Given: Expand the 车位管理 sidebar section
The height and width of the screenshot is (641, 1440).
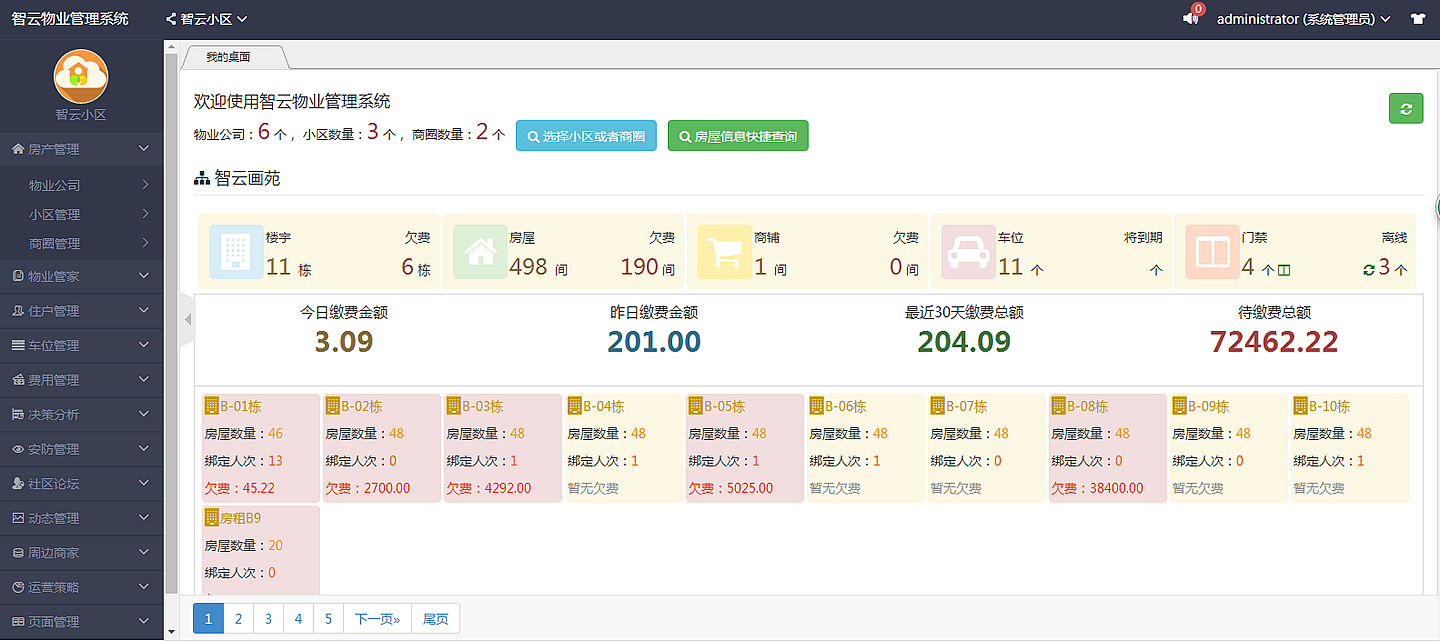Looking at the screenshot, I should 81,345.
